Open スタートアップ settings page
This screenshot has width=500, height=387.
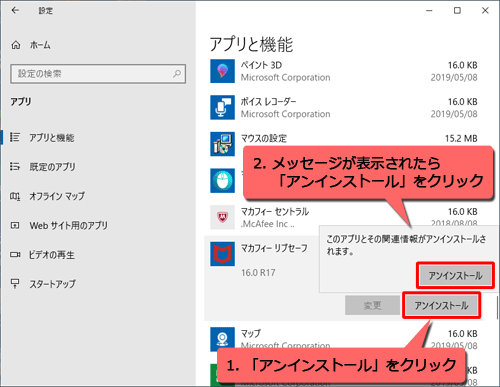[53, 284]
